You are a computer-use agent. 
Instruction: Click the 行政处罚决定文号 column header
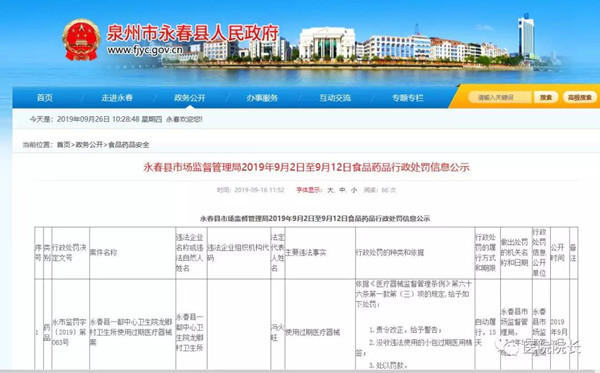[69, 252]
